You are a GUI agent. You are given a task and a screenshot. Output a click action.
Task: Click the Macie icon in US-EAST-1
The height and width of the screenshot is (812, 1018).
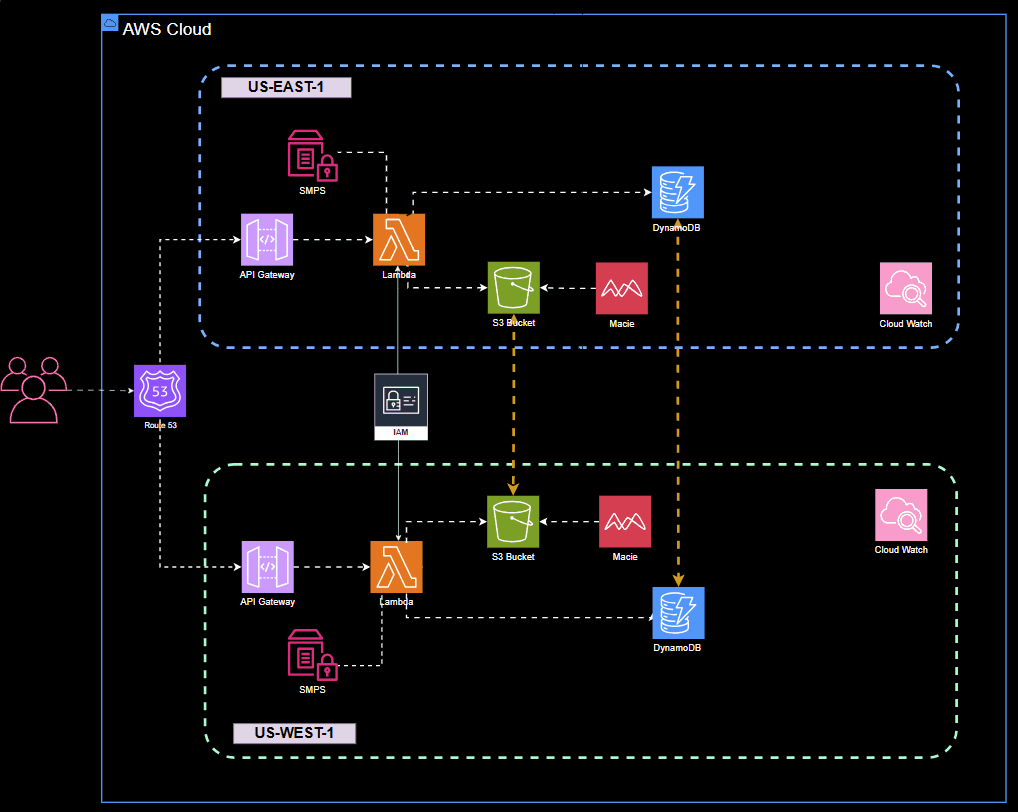pos(622,288)
